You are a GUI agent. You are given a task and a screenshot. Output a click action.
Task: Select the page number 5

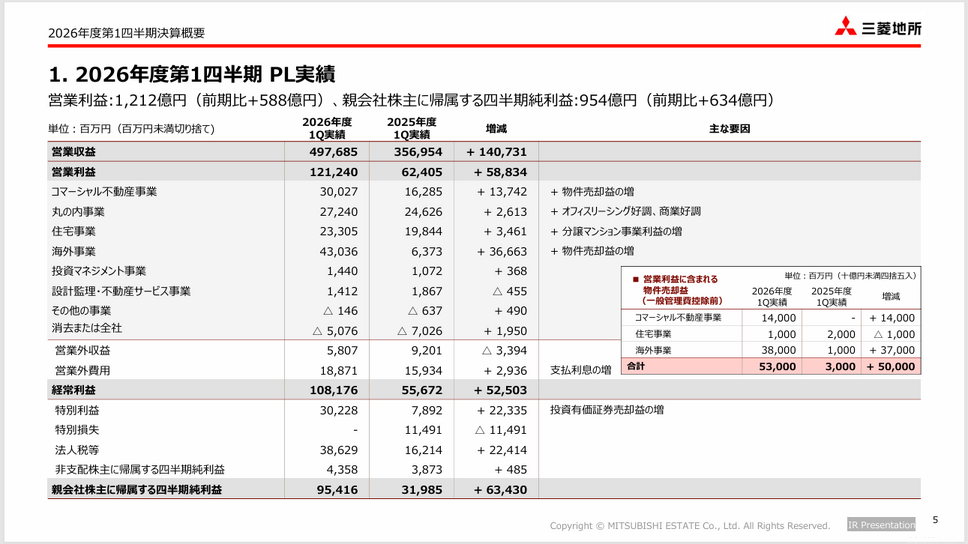[935, 520]
